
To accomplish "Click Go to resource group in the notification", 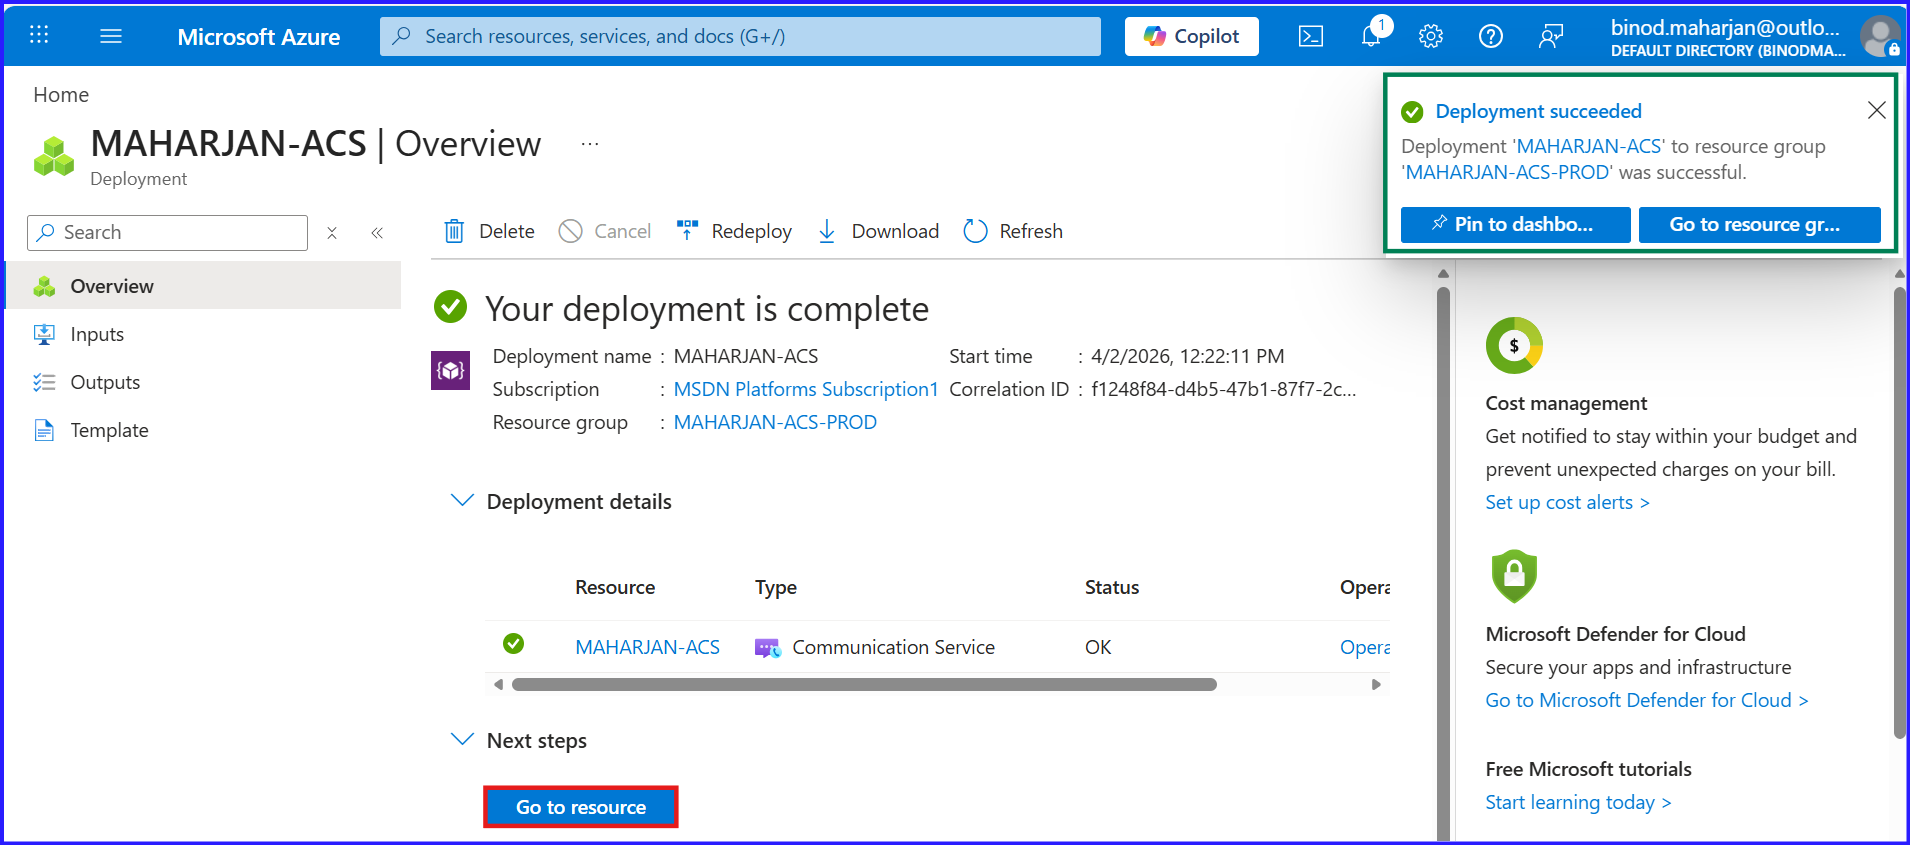I will (1759, 225).
